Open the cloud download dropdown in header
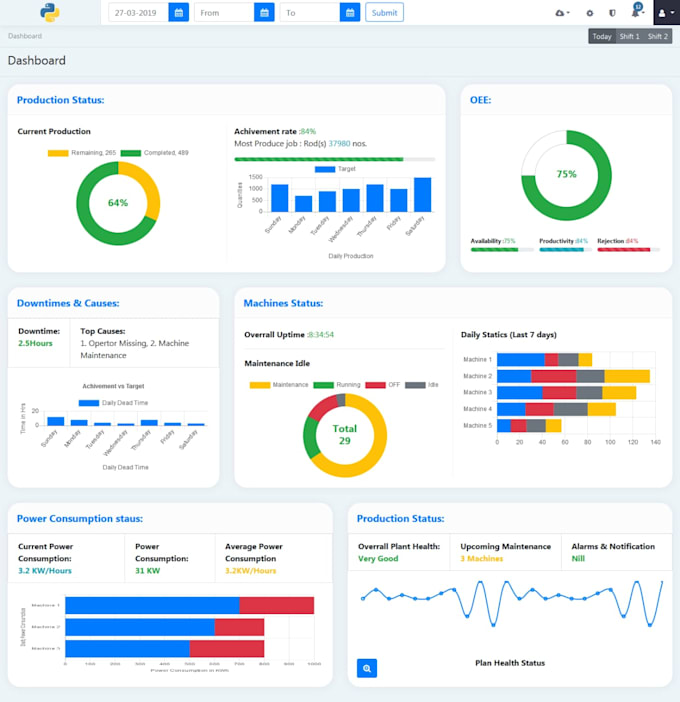The height and width of the screenshot is (702, 680). [x=562, y=13]
